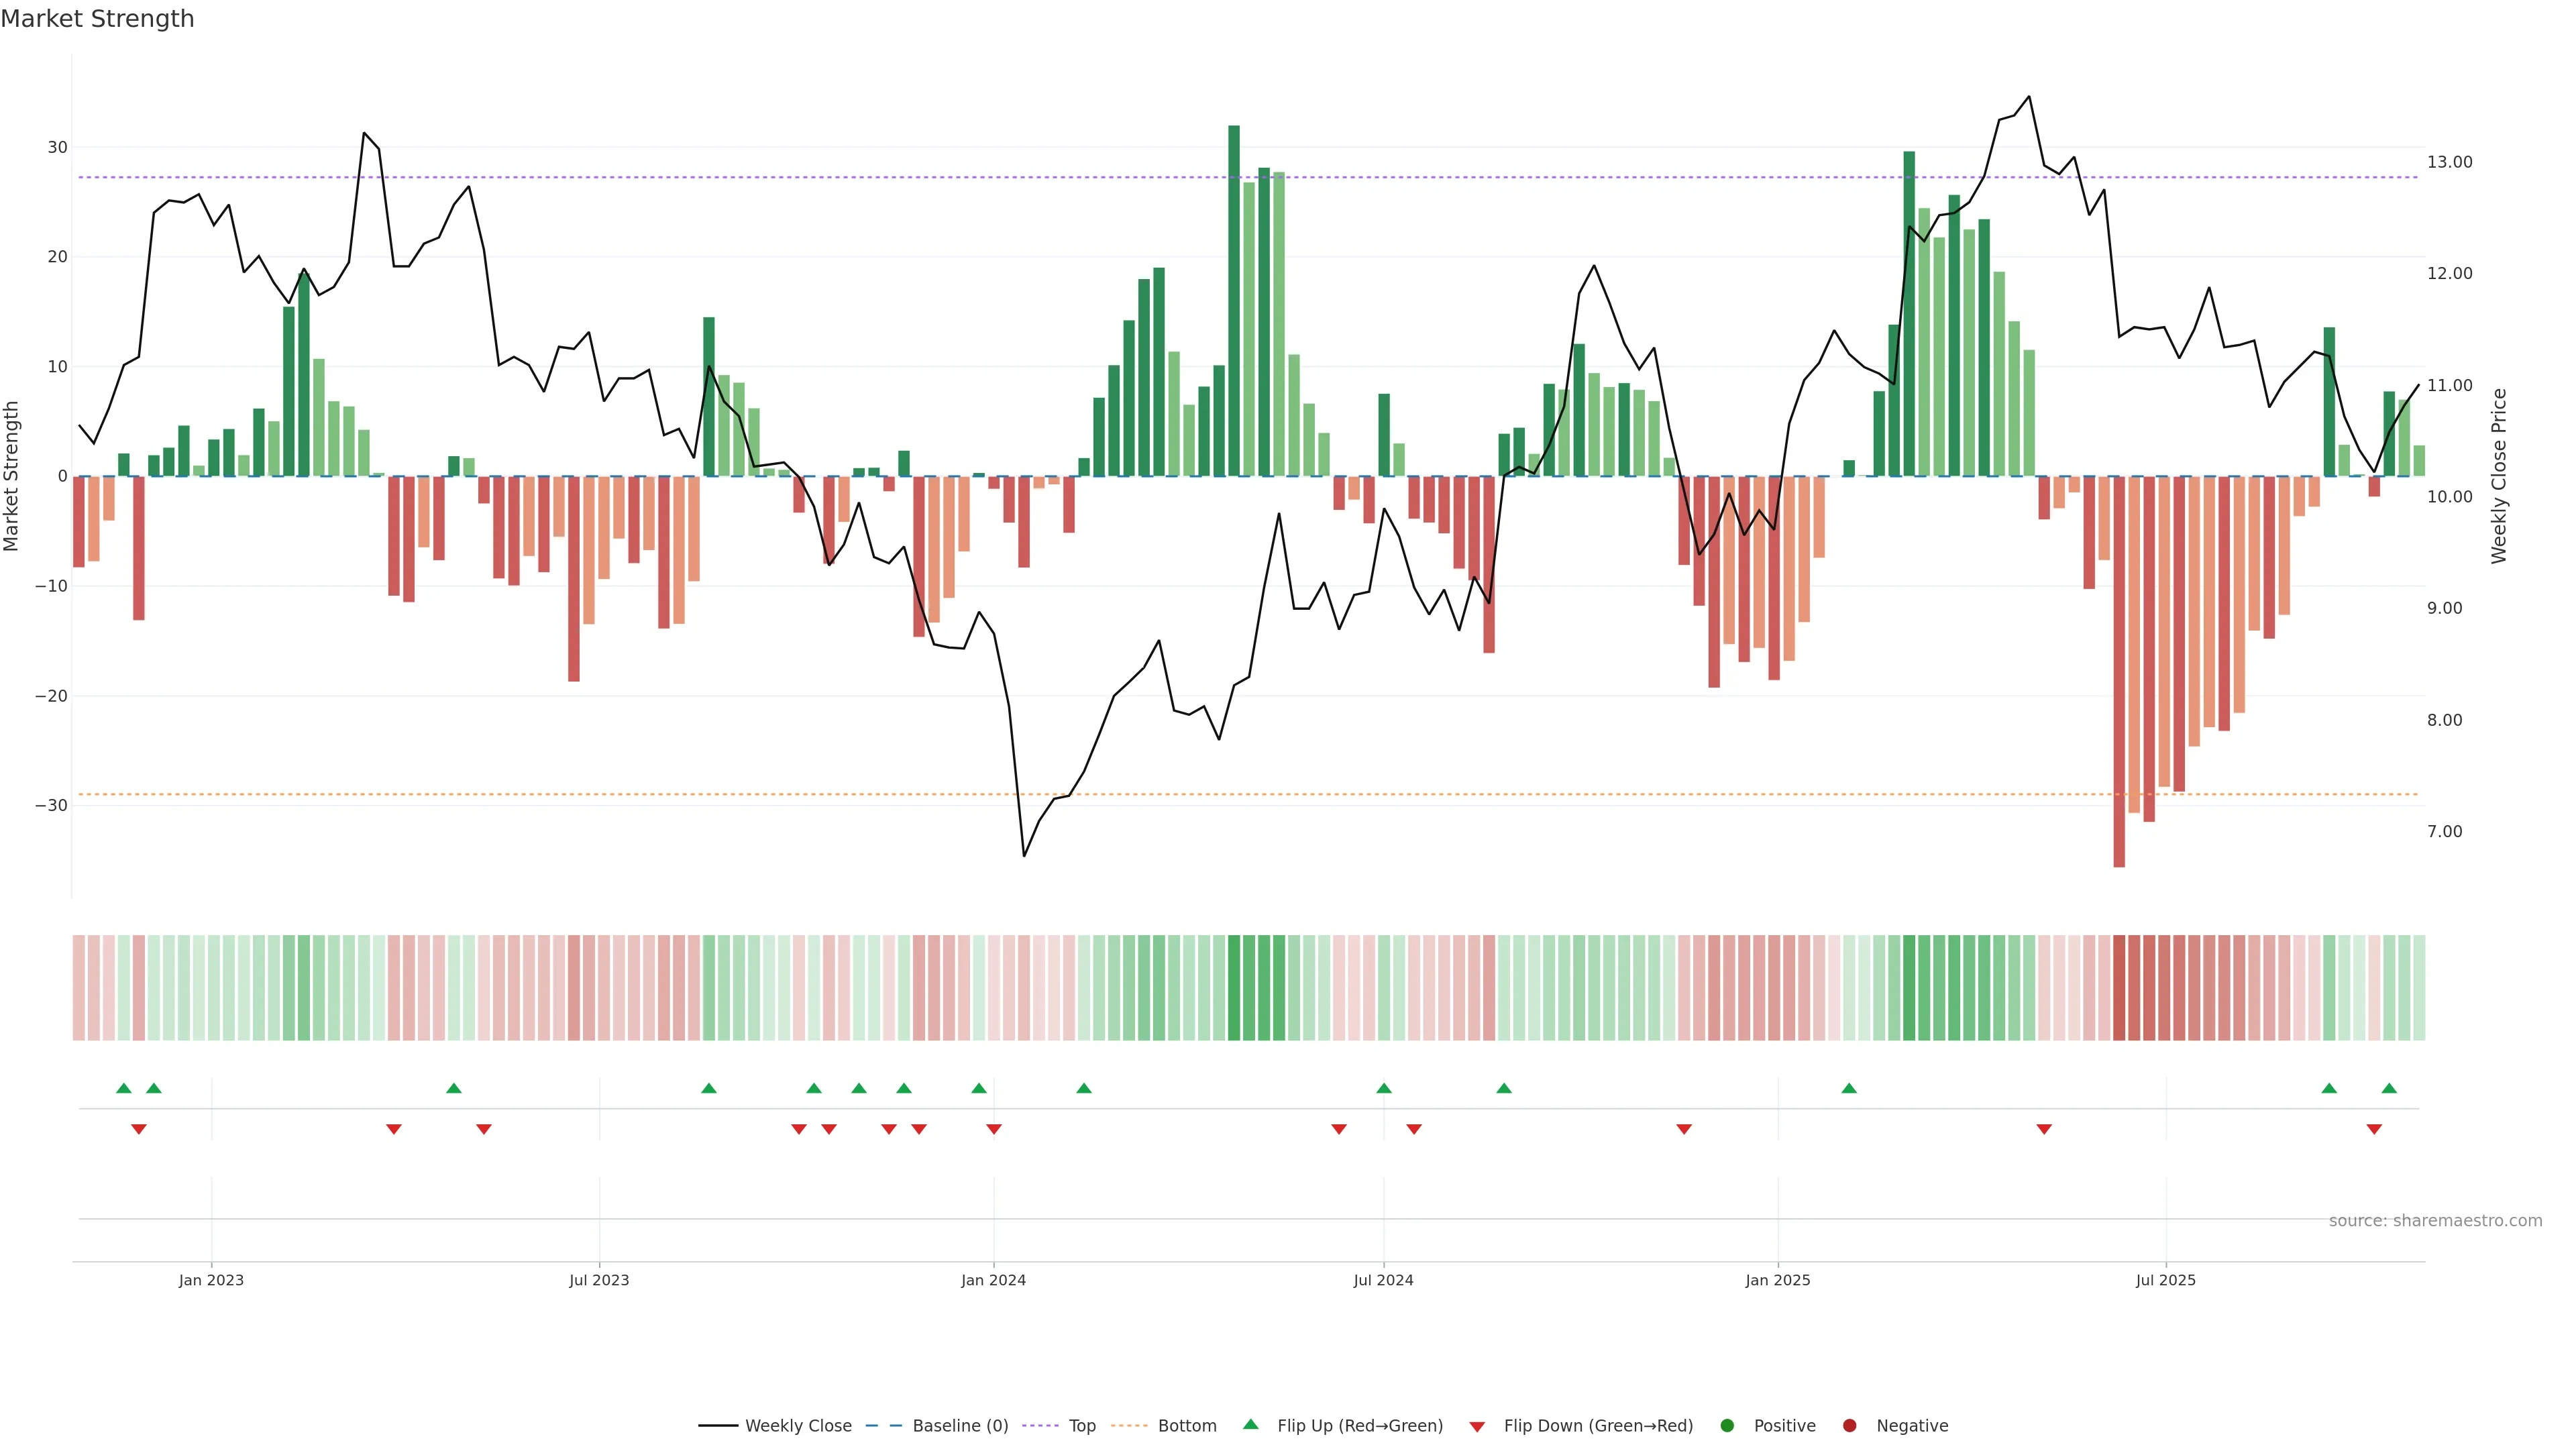
Task: Click the source: sharemaestro.com text
Action: 2435,1221
